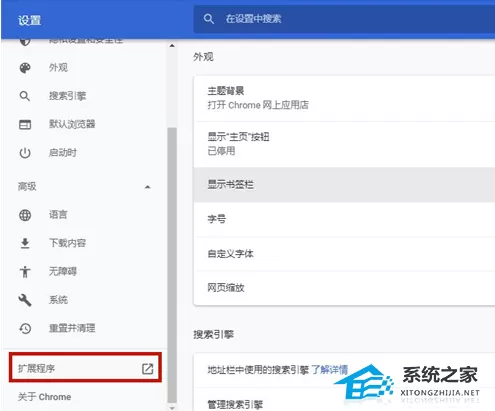Click the Accessibility person icon
Viewport: 495px width, 411px height.
point(25,272)
